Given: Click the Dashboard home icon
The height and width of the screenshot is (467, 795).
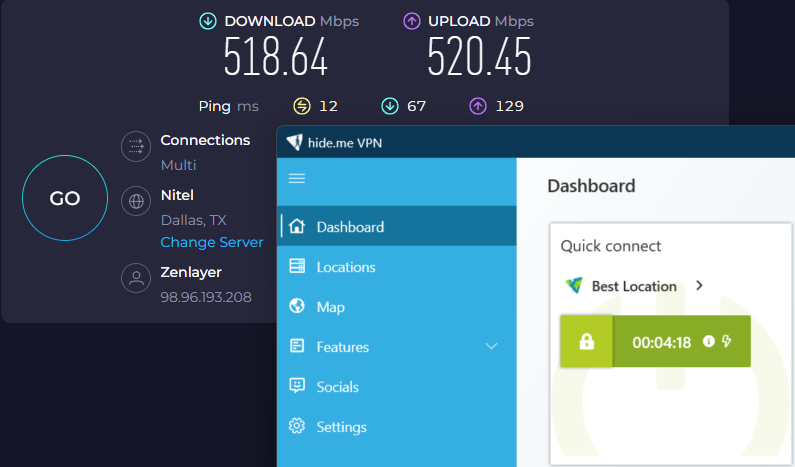Looking at the screenshot, I should (297, 226).
